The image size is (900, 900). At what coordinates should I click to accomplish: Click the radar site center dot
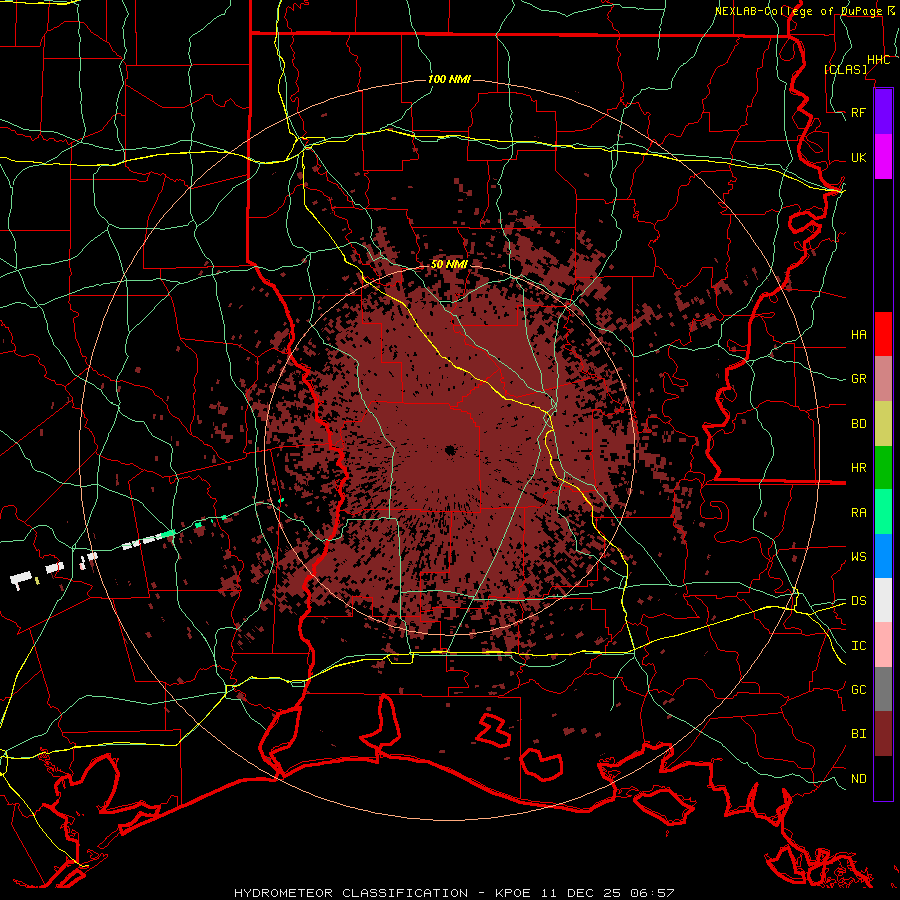[449, 450]
